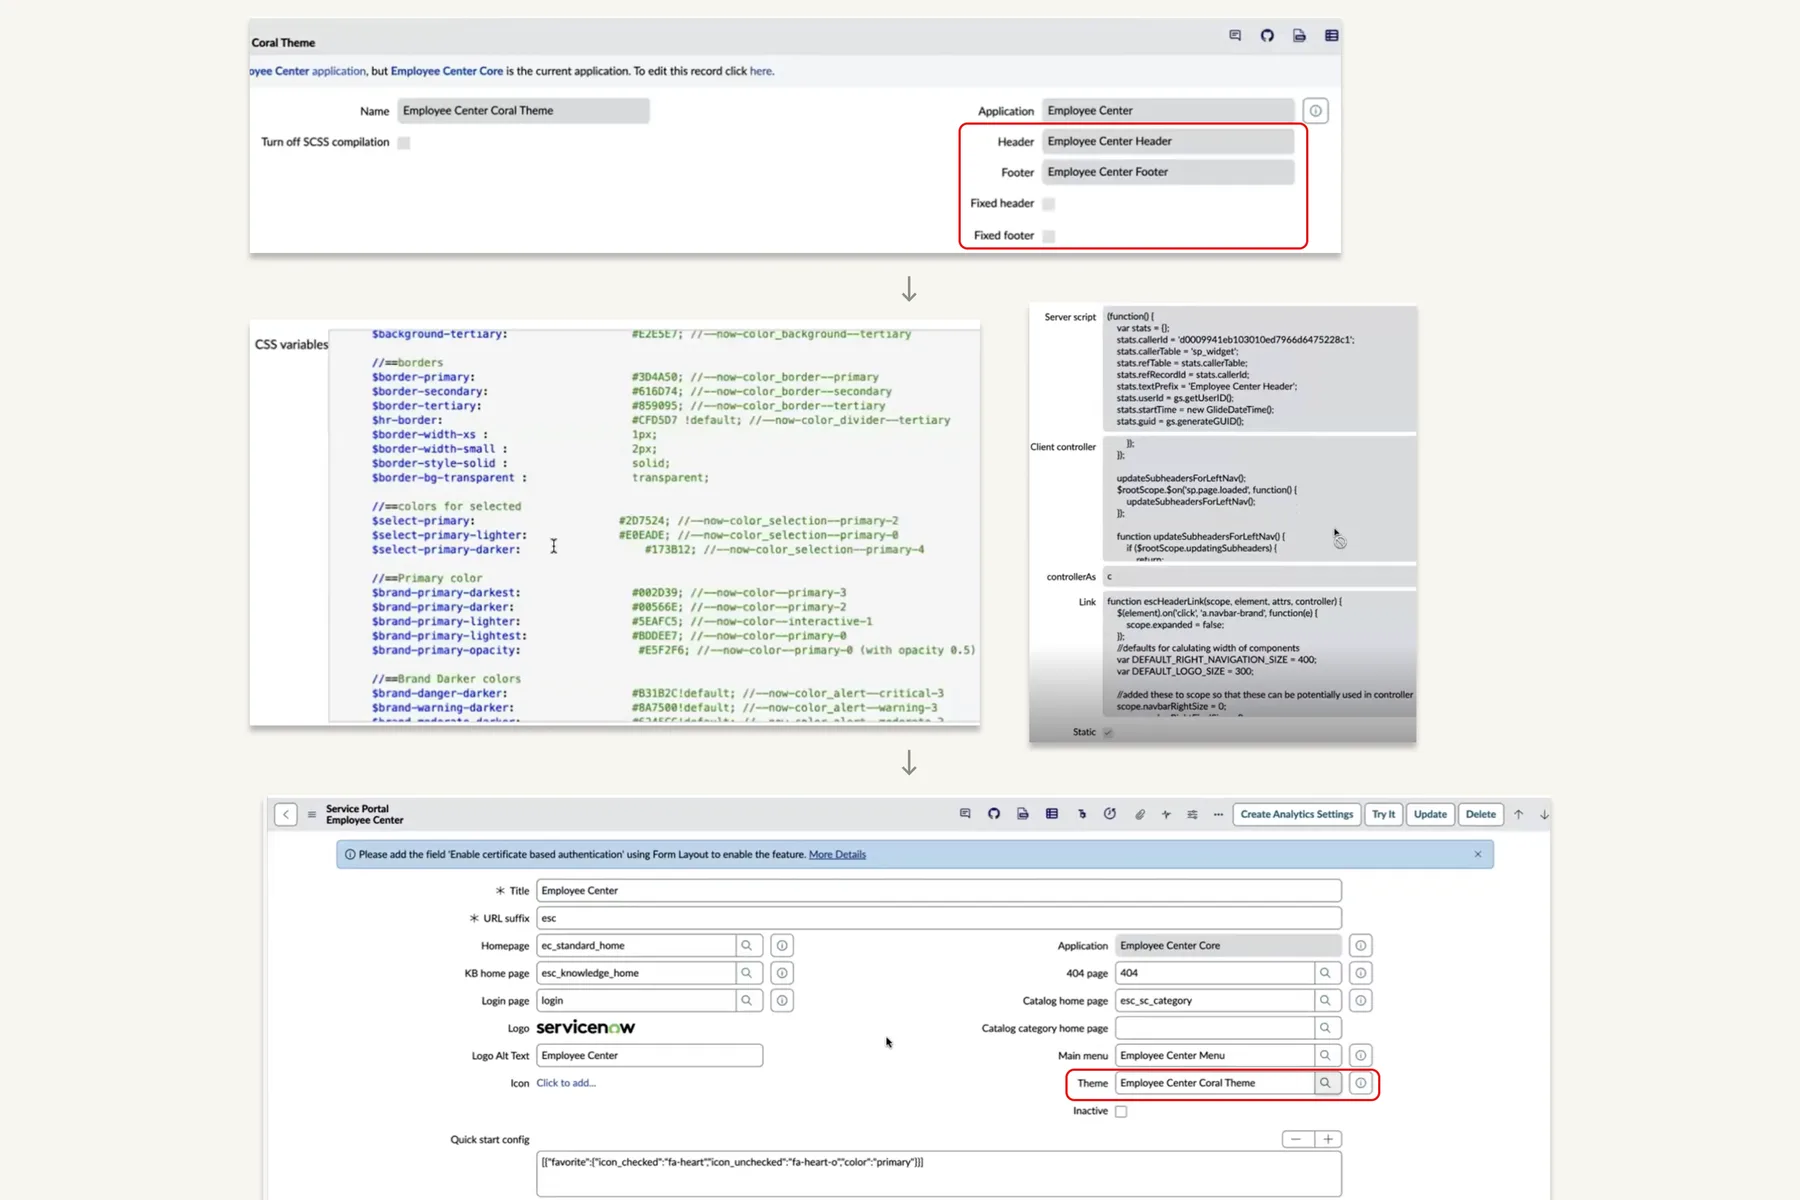1800x1200 pixels.
Task: Click the GitHub icon in Coral Theme header
Action: click(x=1267, y=36)
